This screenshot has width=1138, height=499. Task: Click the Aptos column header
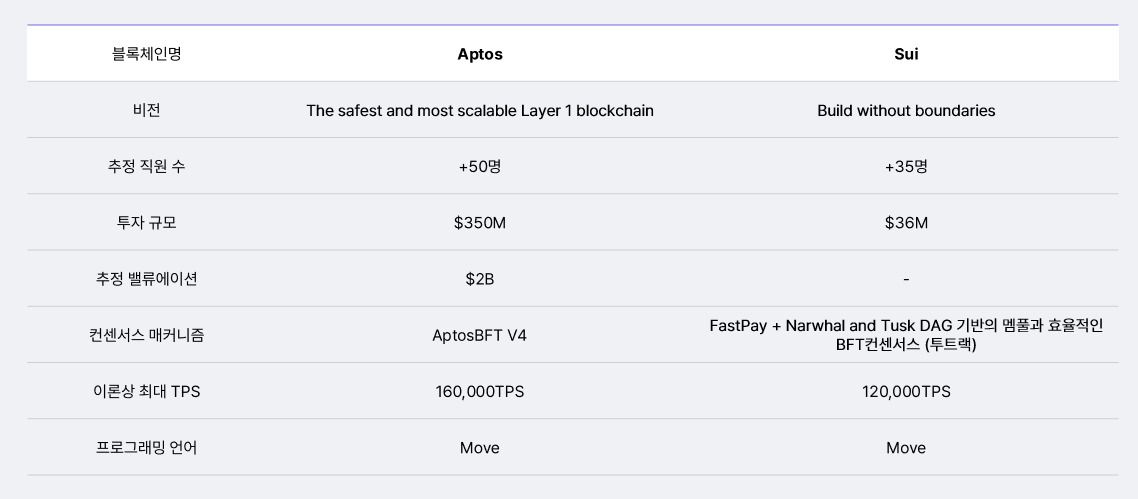[480, 54]
